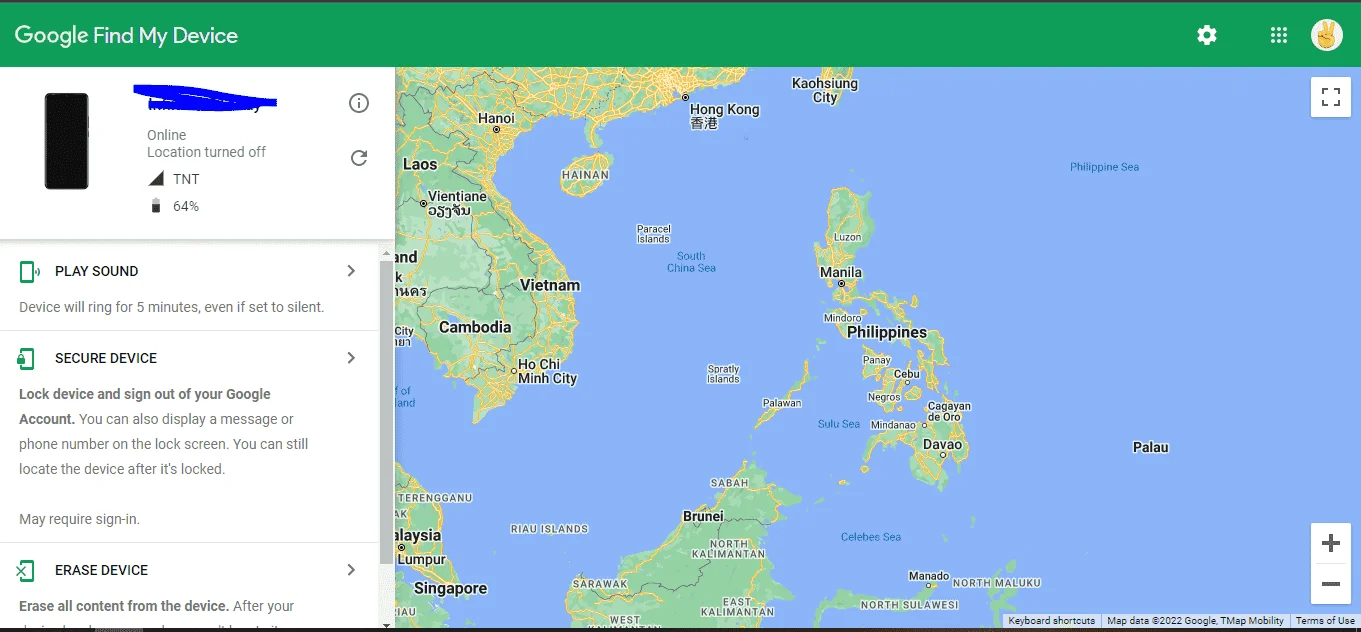Refresh the device location

click(359, 158)
